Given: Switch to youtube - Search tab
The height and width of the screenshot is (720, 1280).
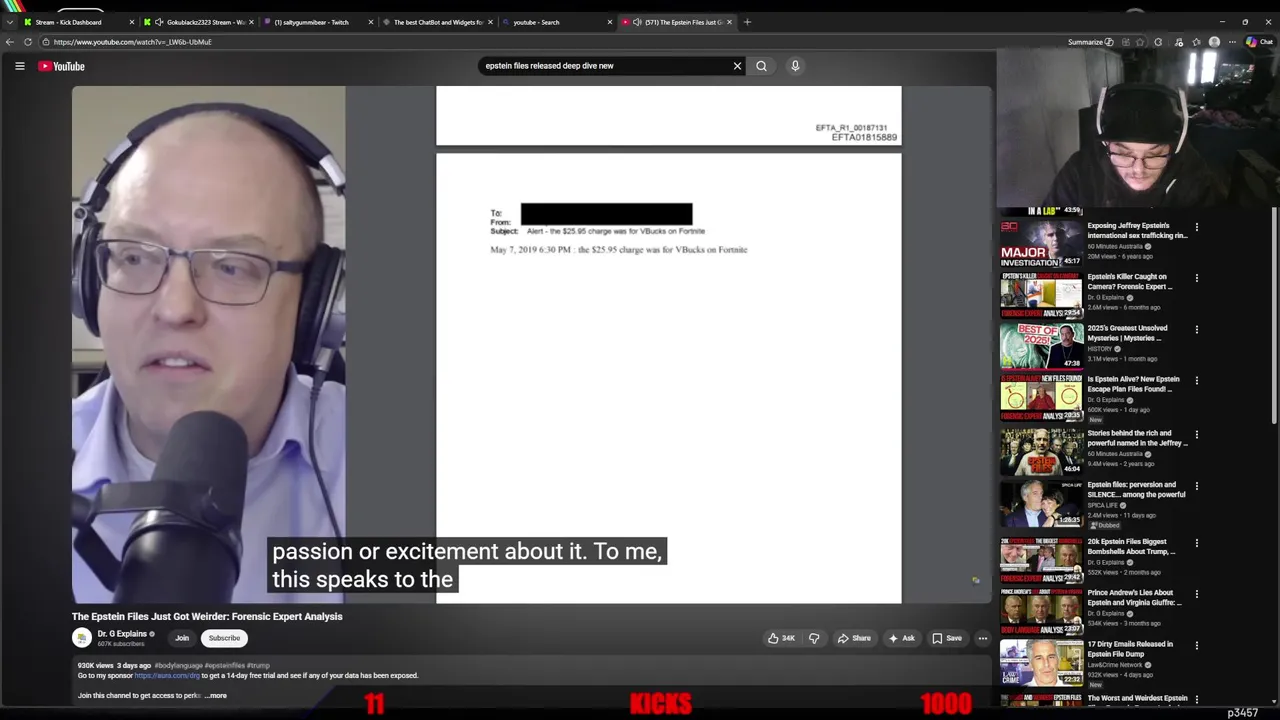Looking at the screenshot, I should (x=555, y=22).
